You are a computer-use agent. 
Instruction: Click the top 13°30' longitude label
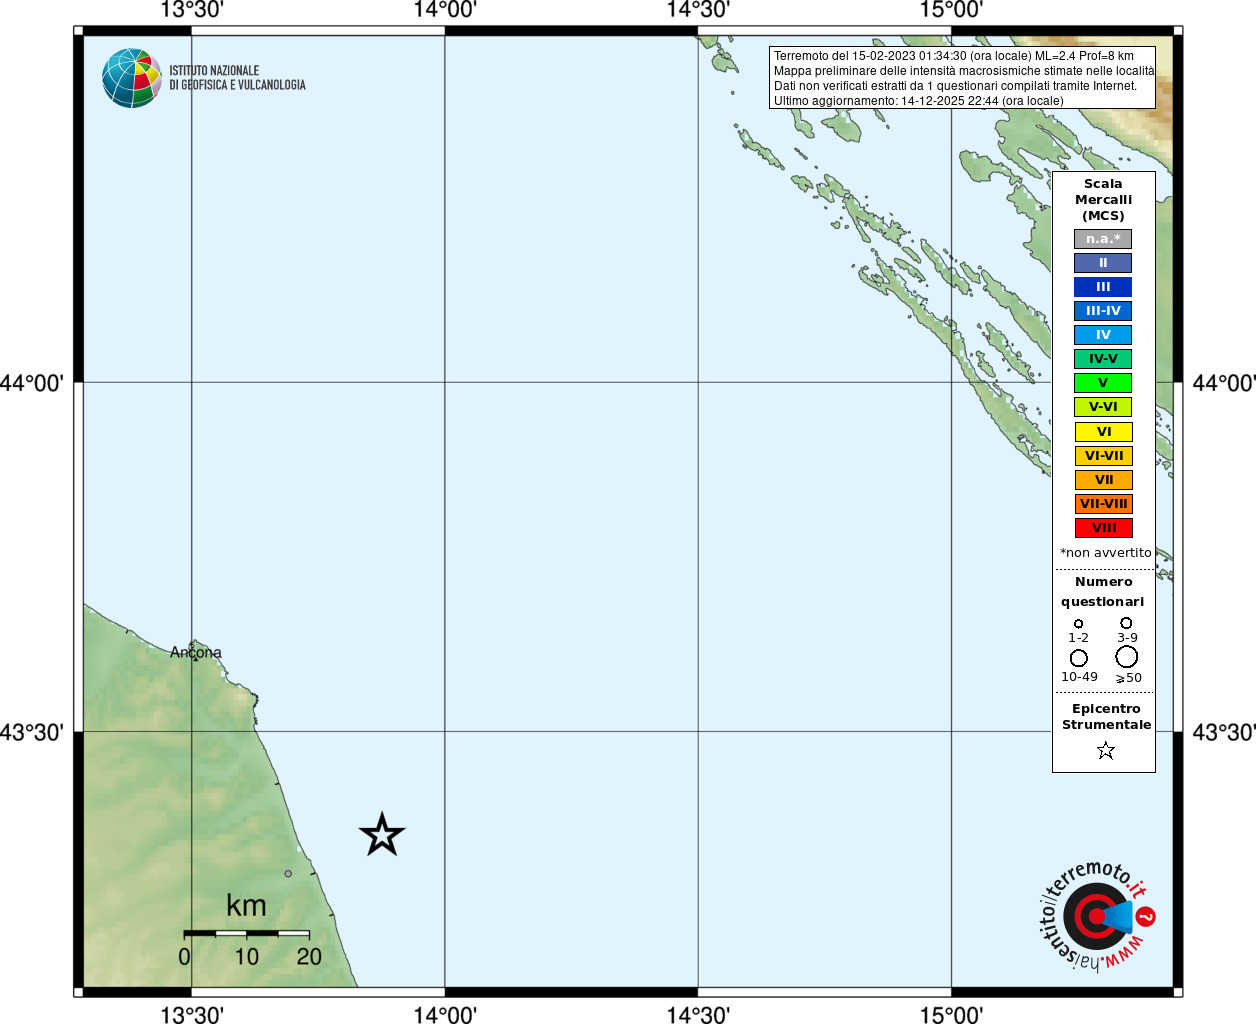point(192,10)
